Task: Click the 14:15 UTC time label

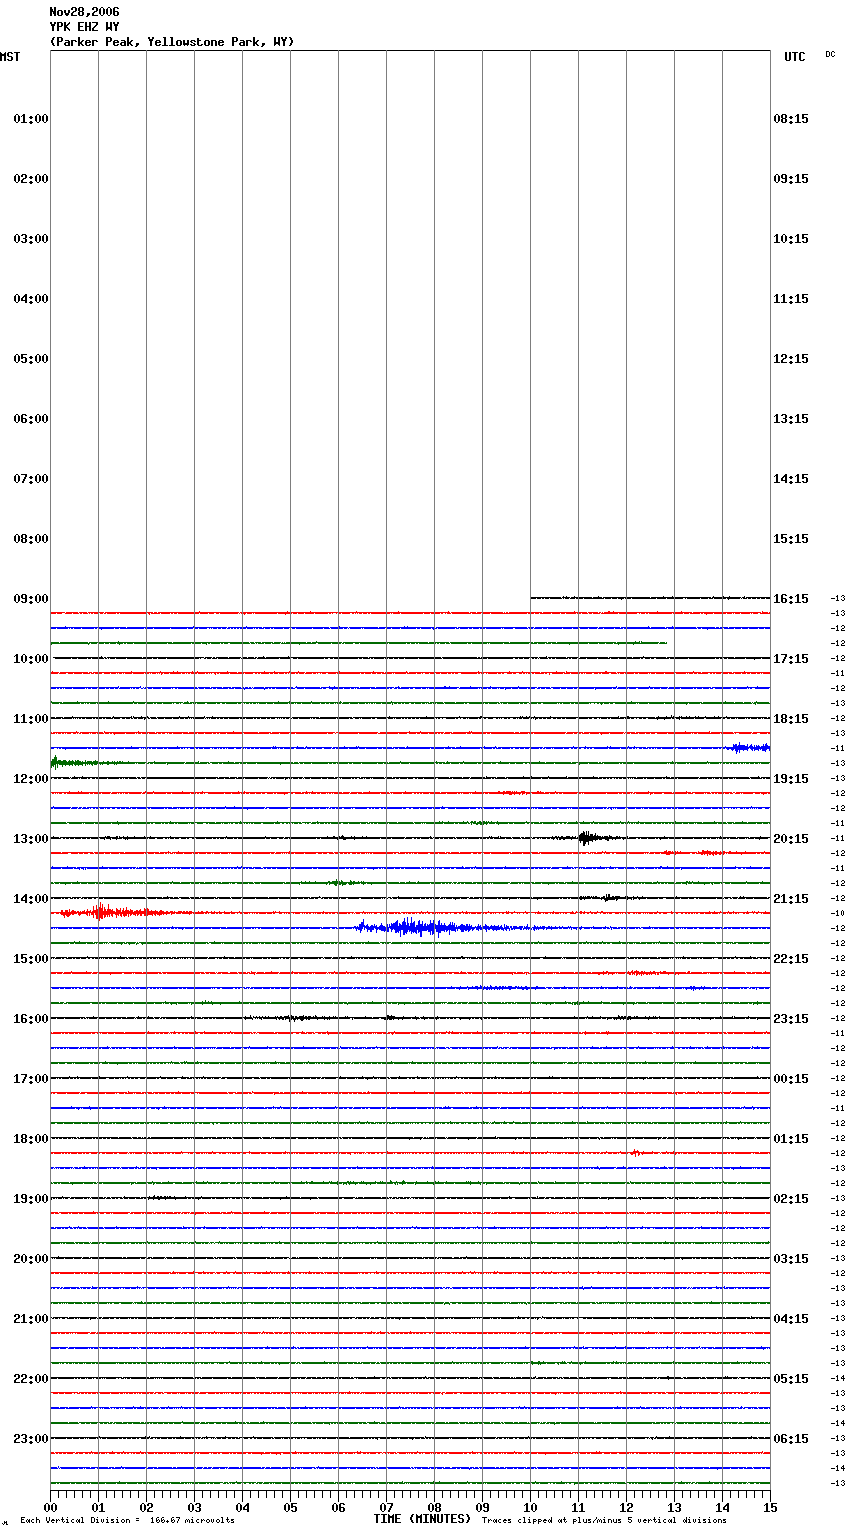Action: [791, 479]
